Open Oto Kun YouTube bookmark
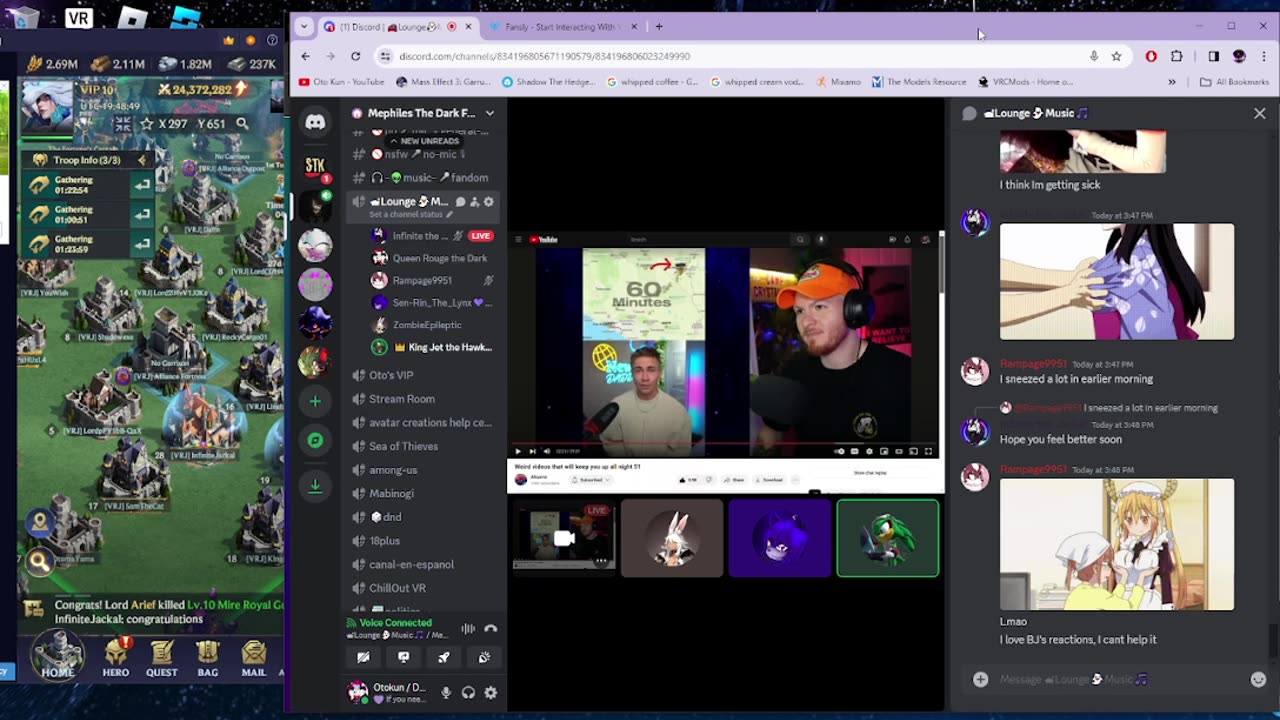 click(341, 82)
